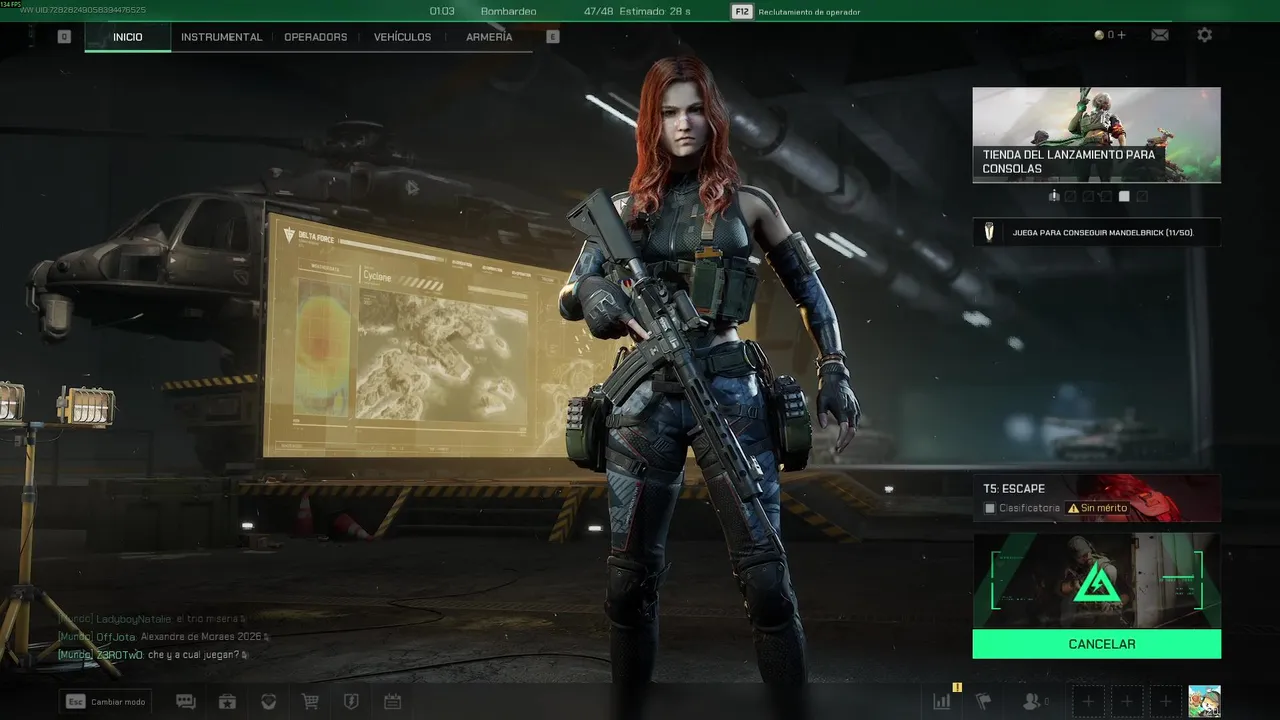Switch to the ARMERÍA tab
This screenshot has width=1280, height=720.
[489, 37]
